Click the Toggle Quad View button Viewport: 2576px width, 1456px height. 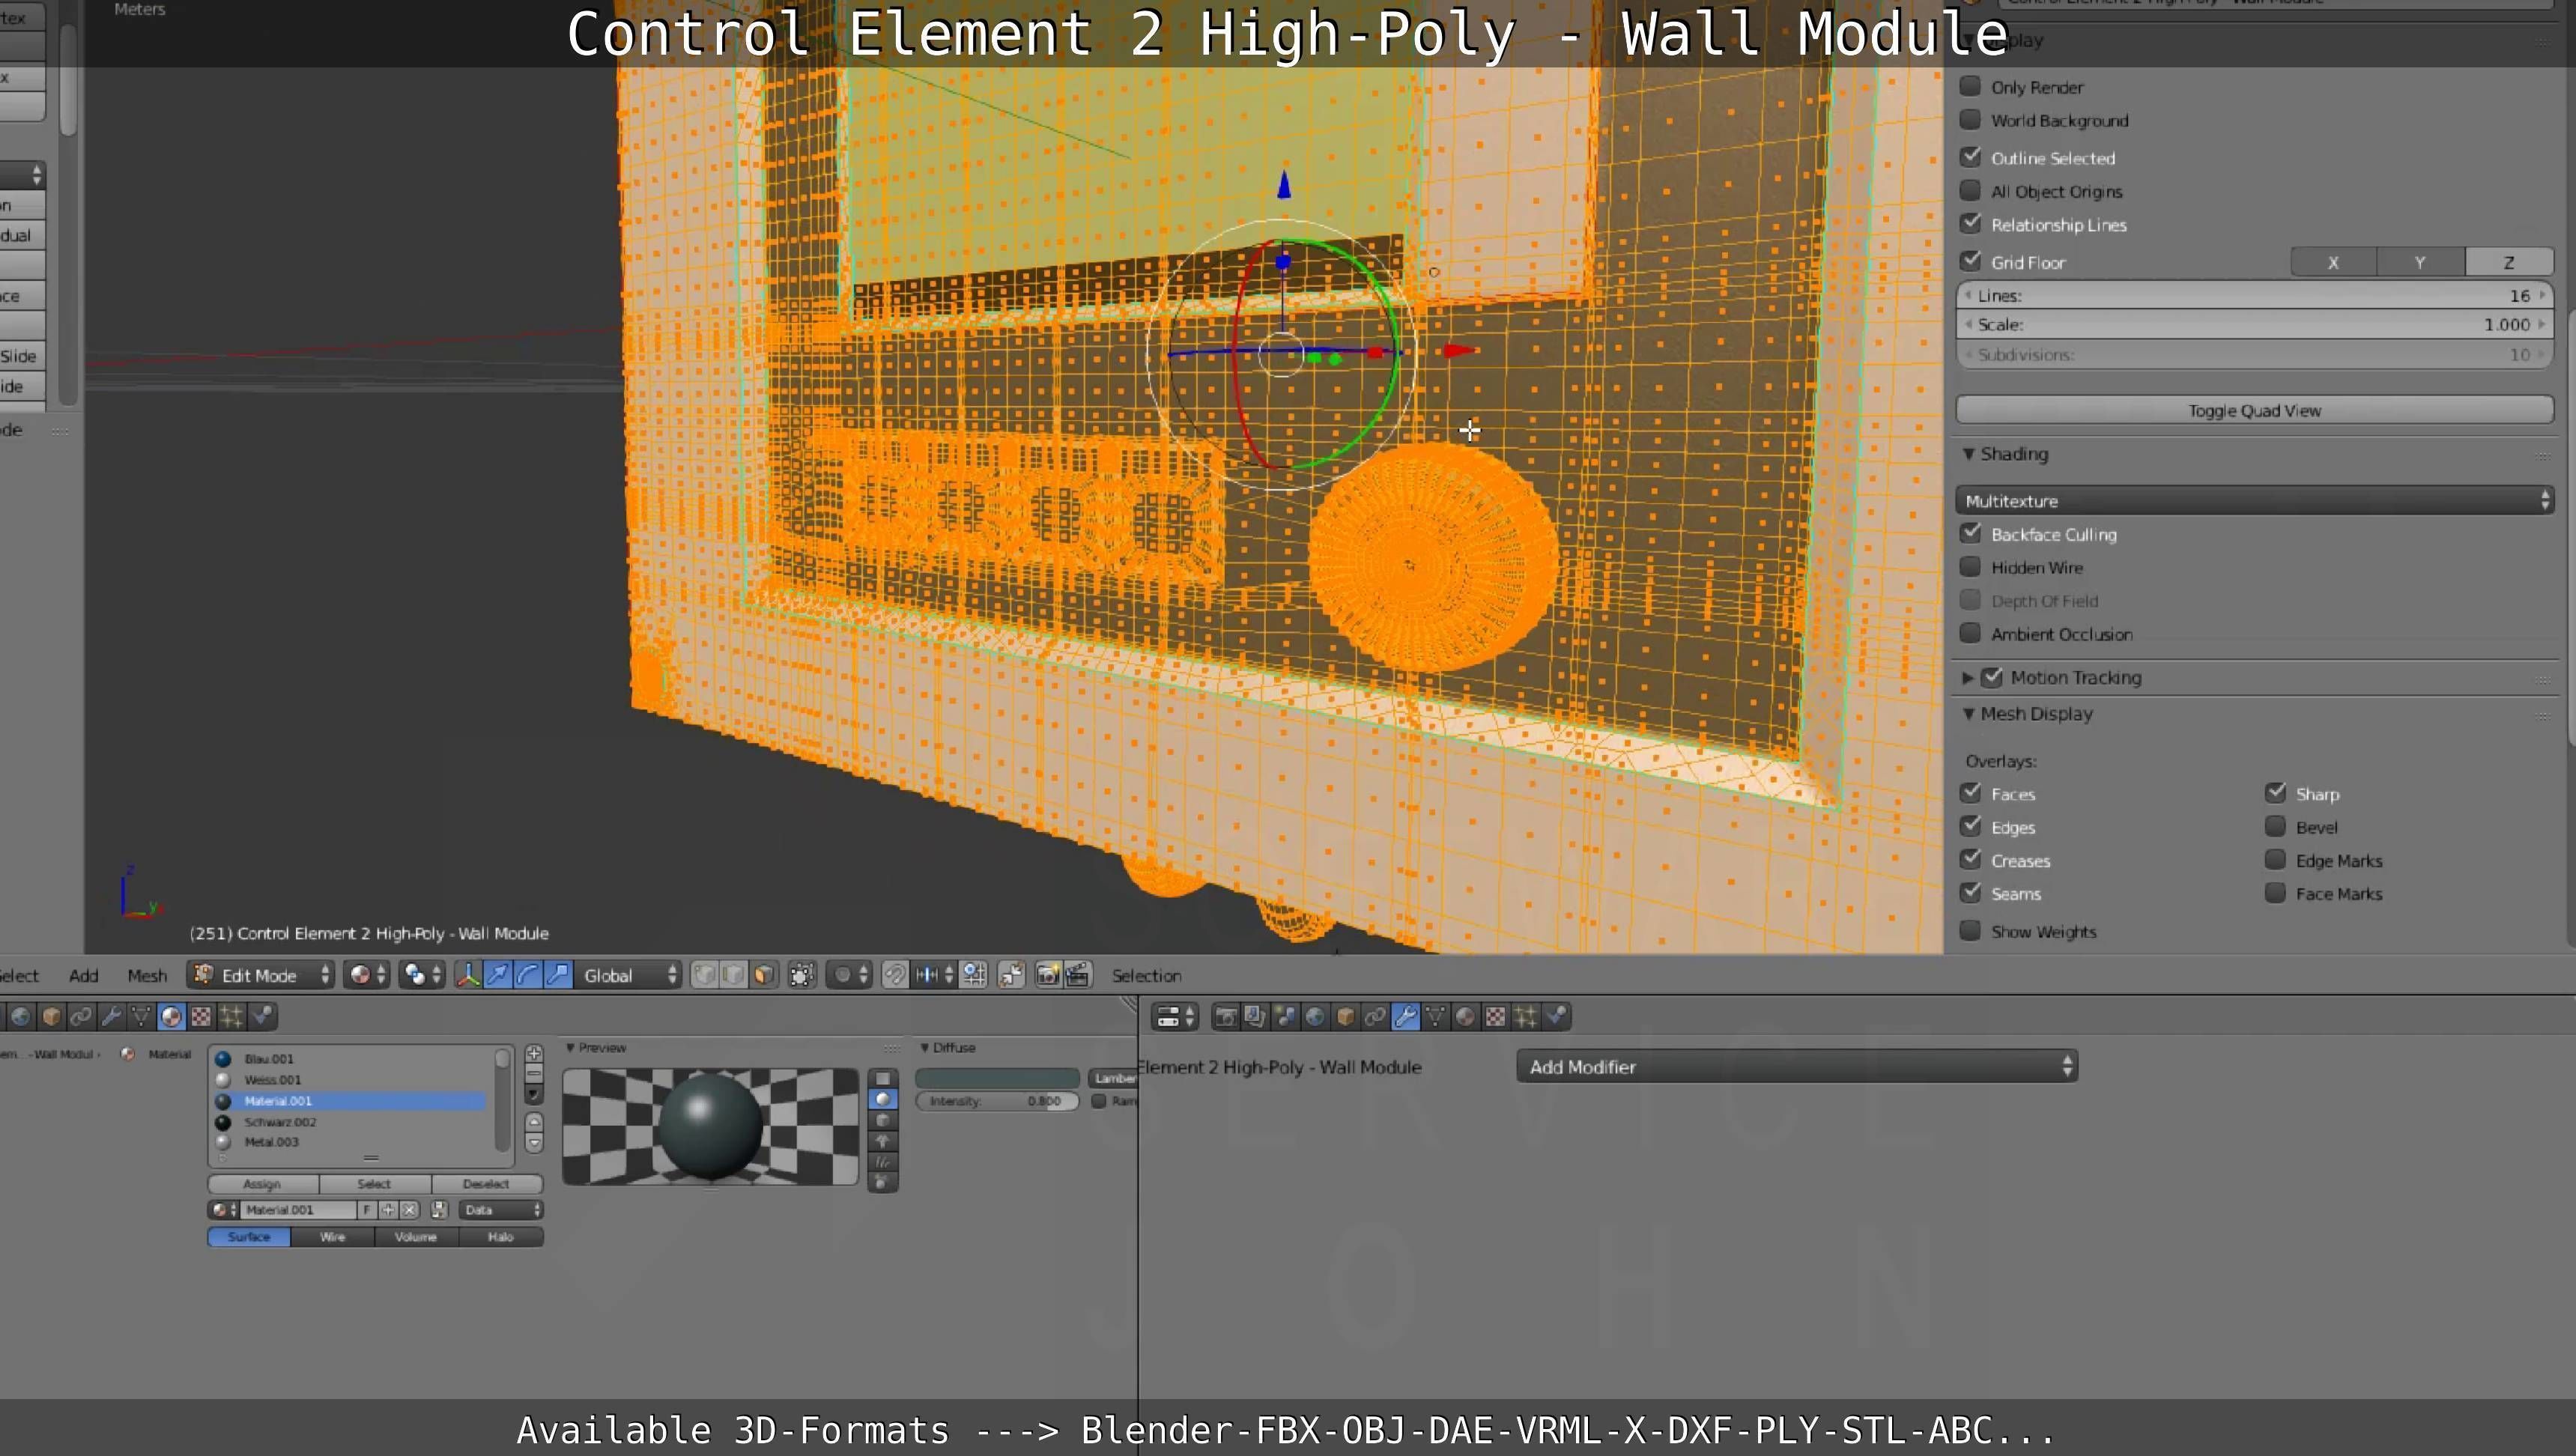[x=2254, y=410]
